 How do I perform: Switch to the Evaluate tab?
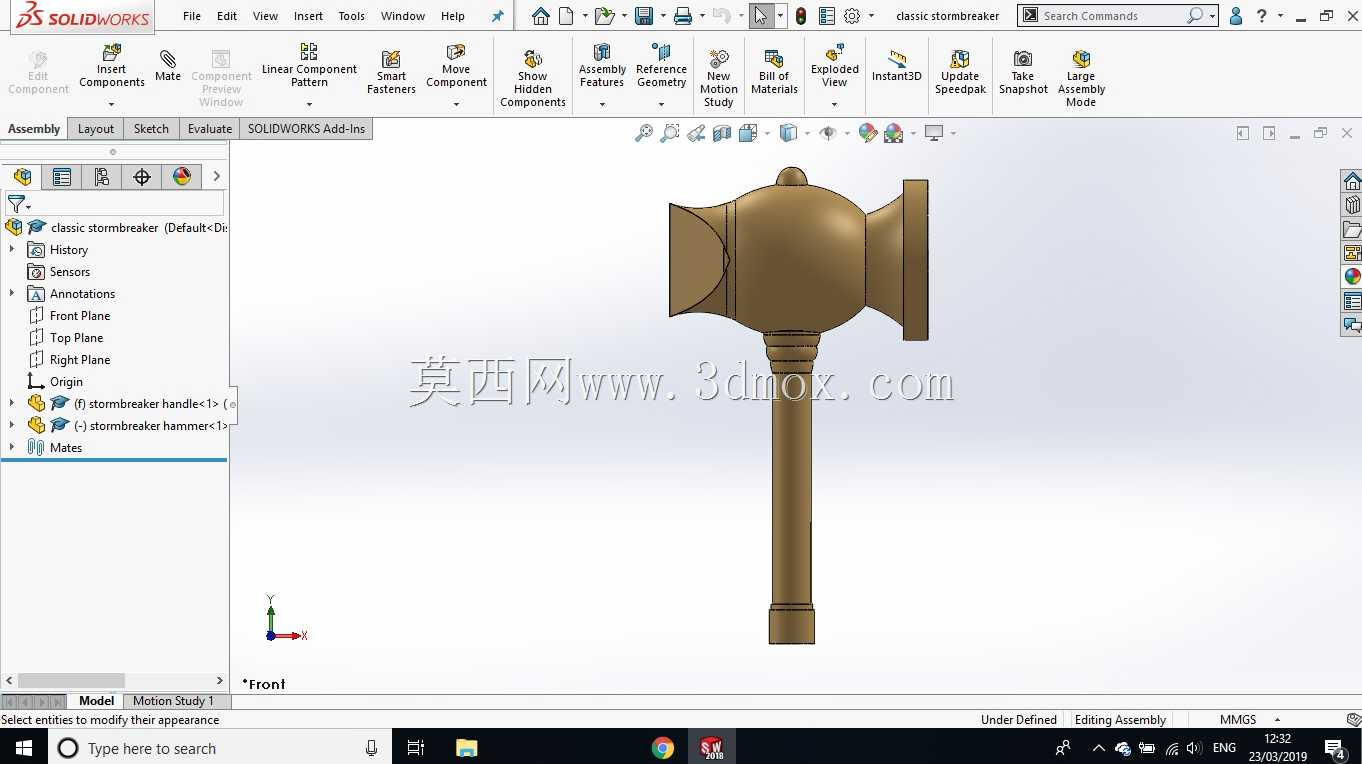point(210,129)
